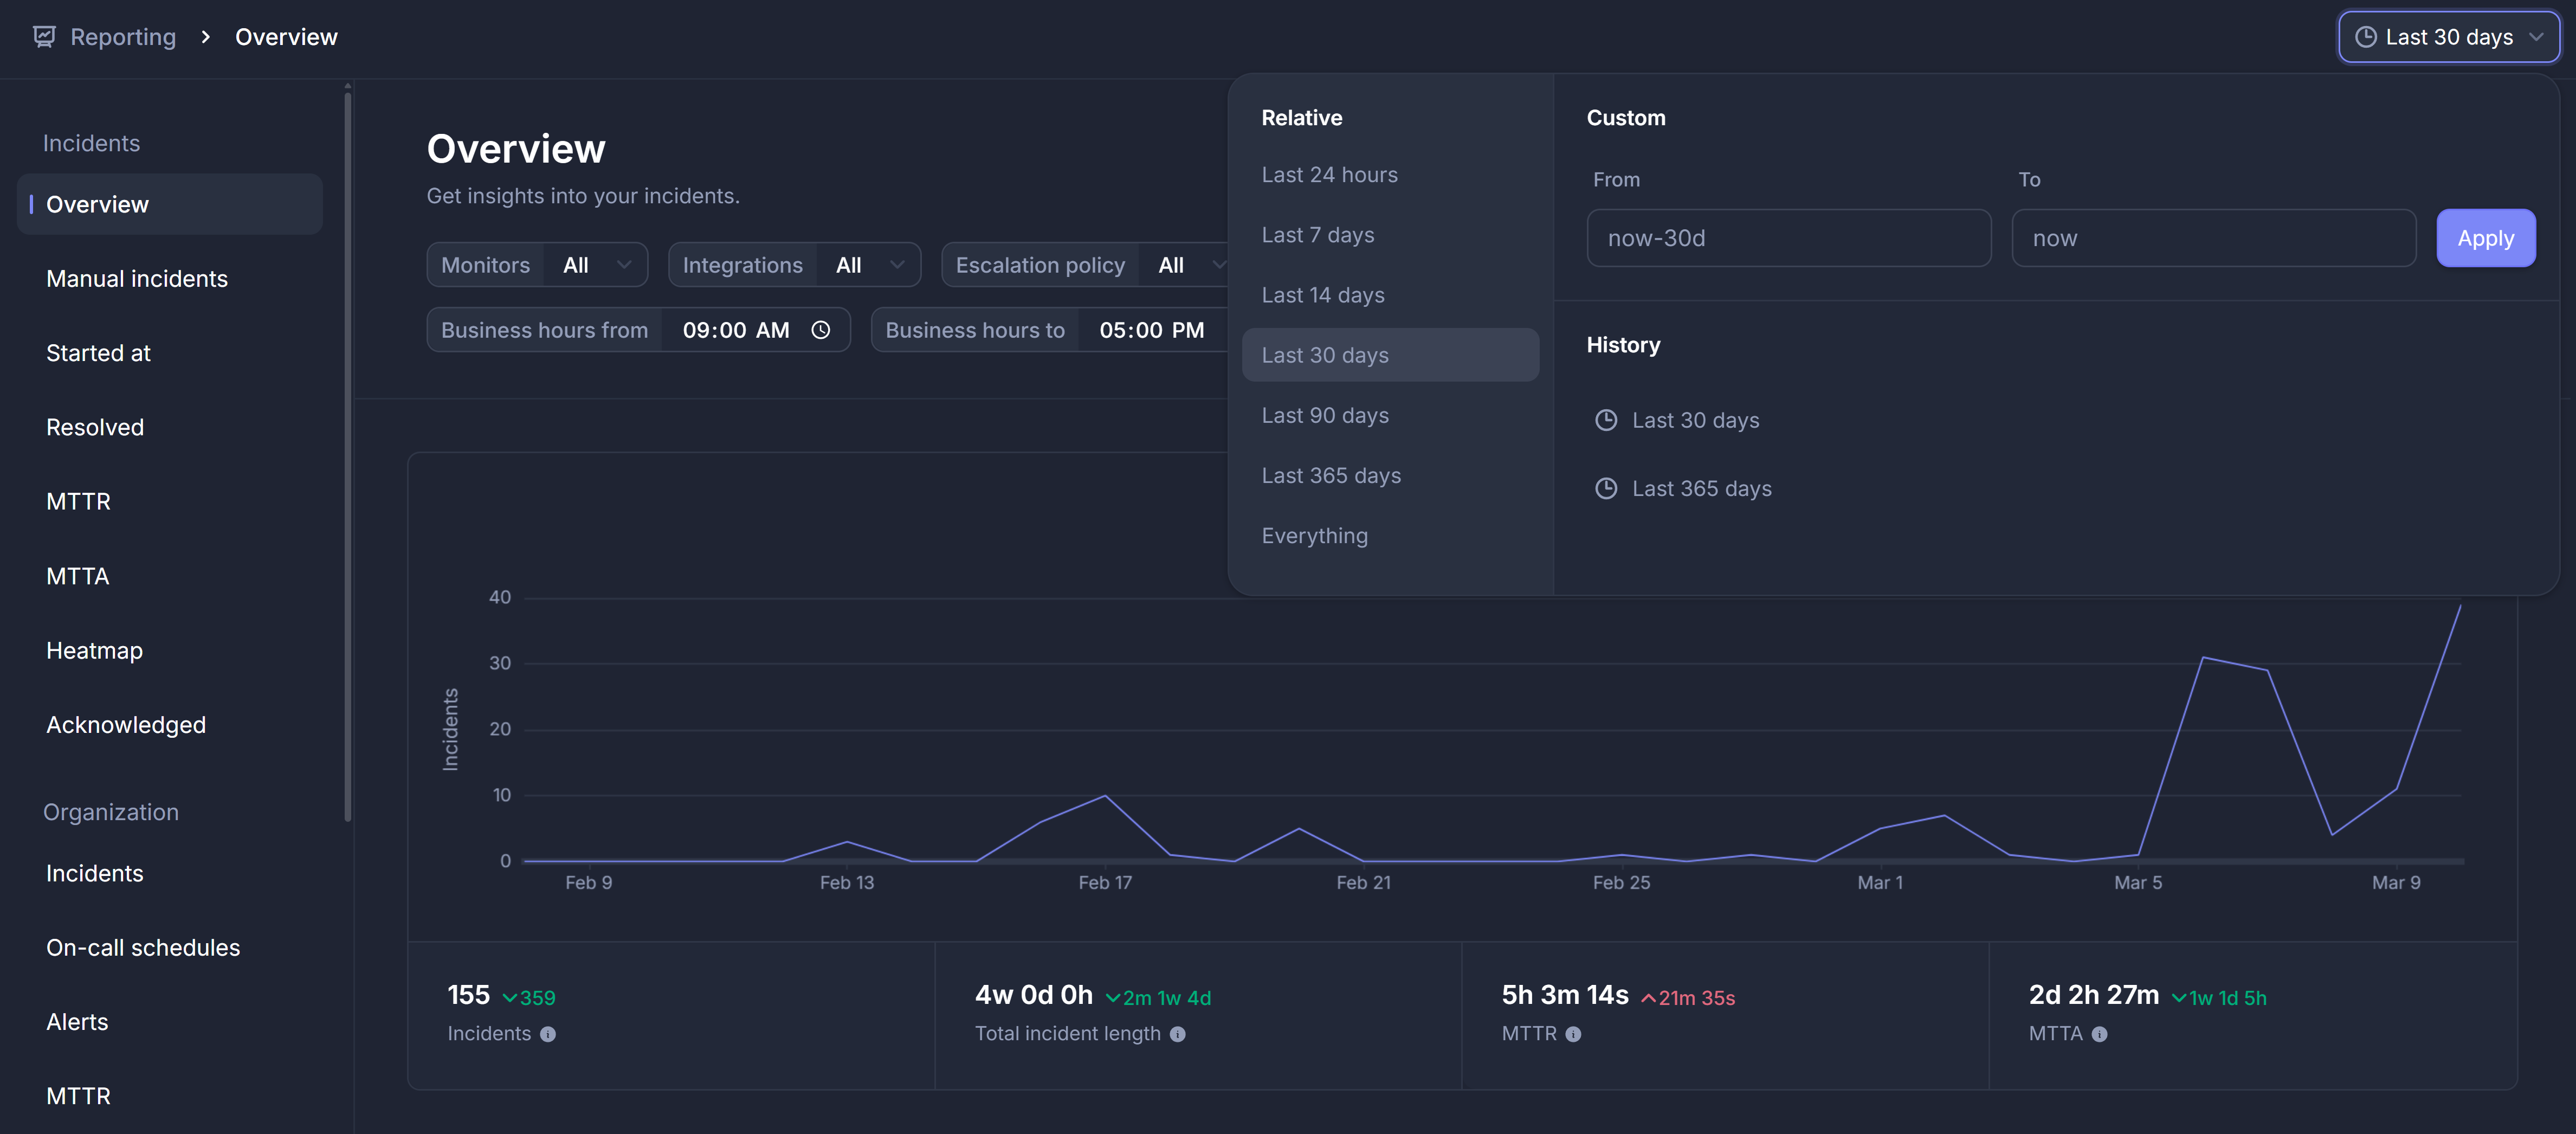Image resolution: width=2576 pixels, height=1134 pixels.
Task: Select Last 7 days relative range
Action: [1317, 235]
